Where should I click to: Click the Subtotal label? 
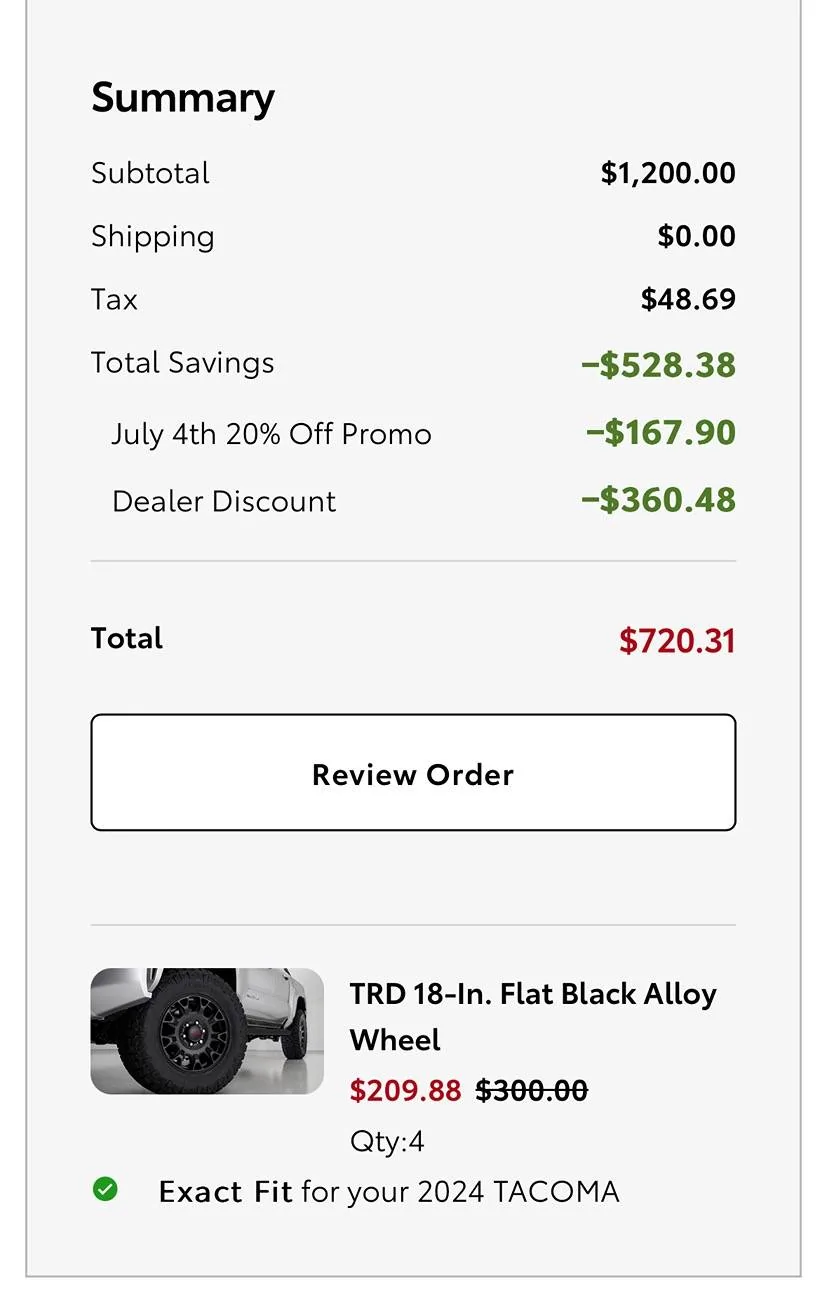(150, 173)
